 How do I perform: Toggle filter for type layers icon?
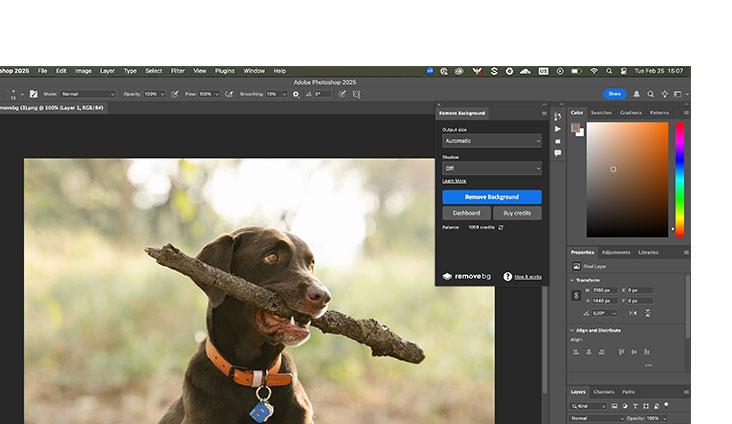(x=635, y=406)
